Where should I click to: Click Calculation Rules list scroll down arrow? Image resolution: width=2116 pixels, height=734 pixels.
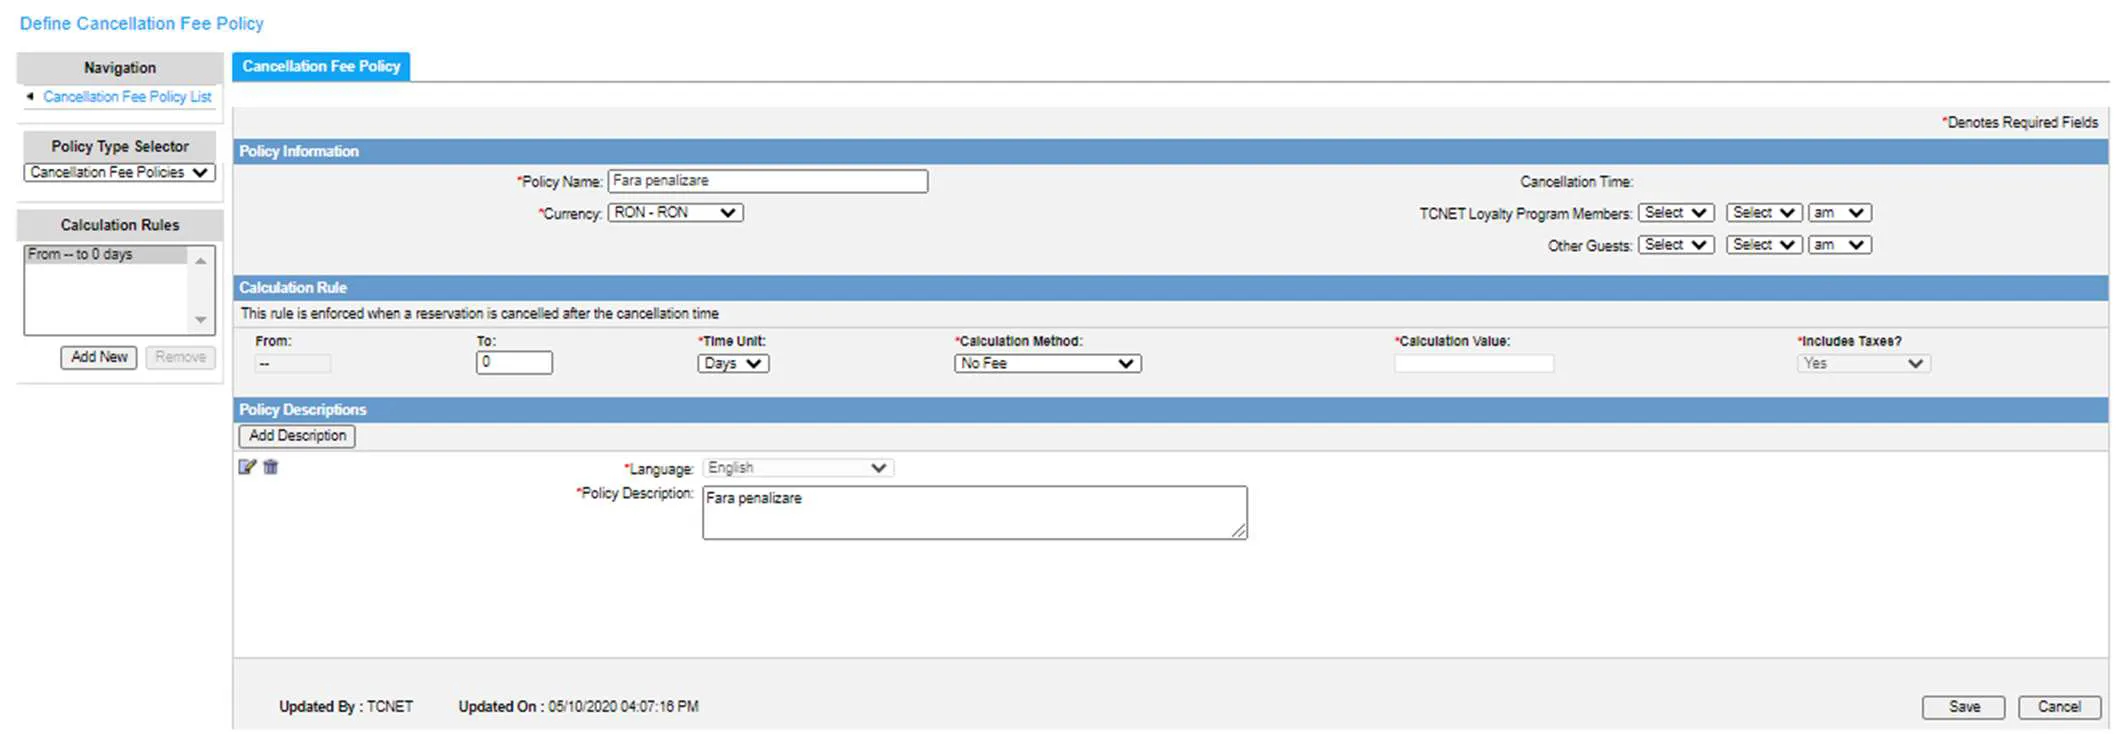tap(201, 320)
